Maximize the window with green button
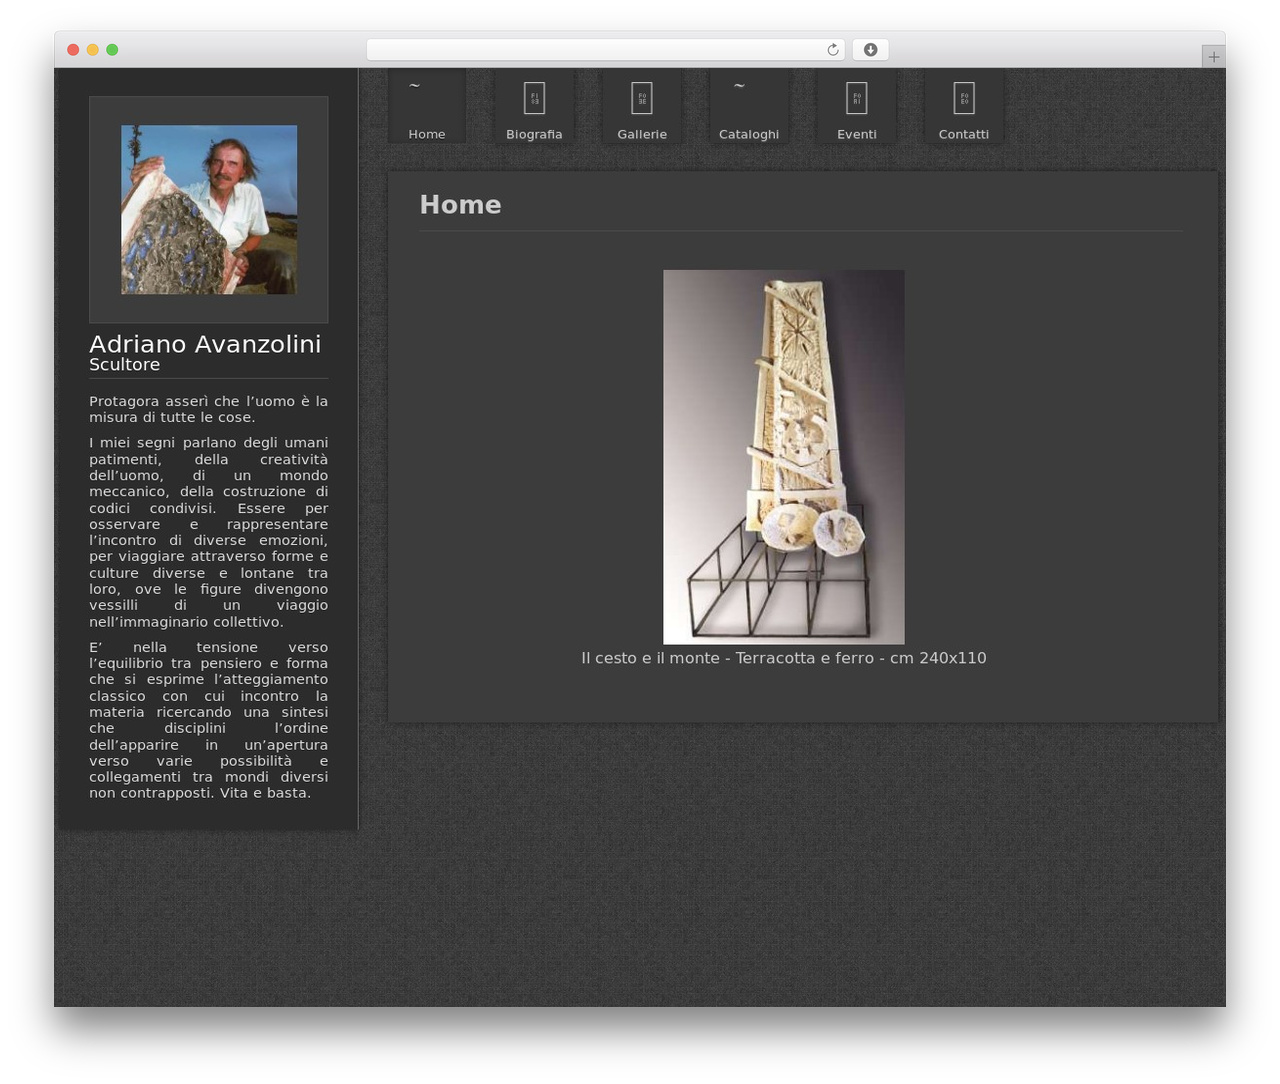Viewport: 1280px width, 1084px height. [x=112, y=50]
